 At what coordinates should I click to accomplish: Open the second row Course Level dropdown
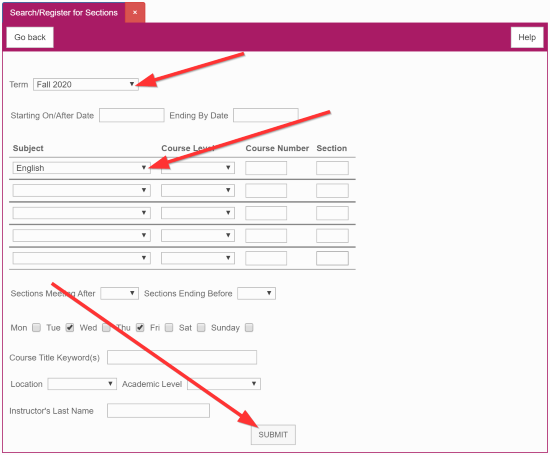198,190
